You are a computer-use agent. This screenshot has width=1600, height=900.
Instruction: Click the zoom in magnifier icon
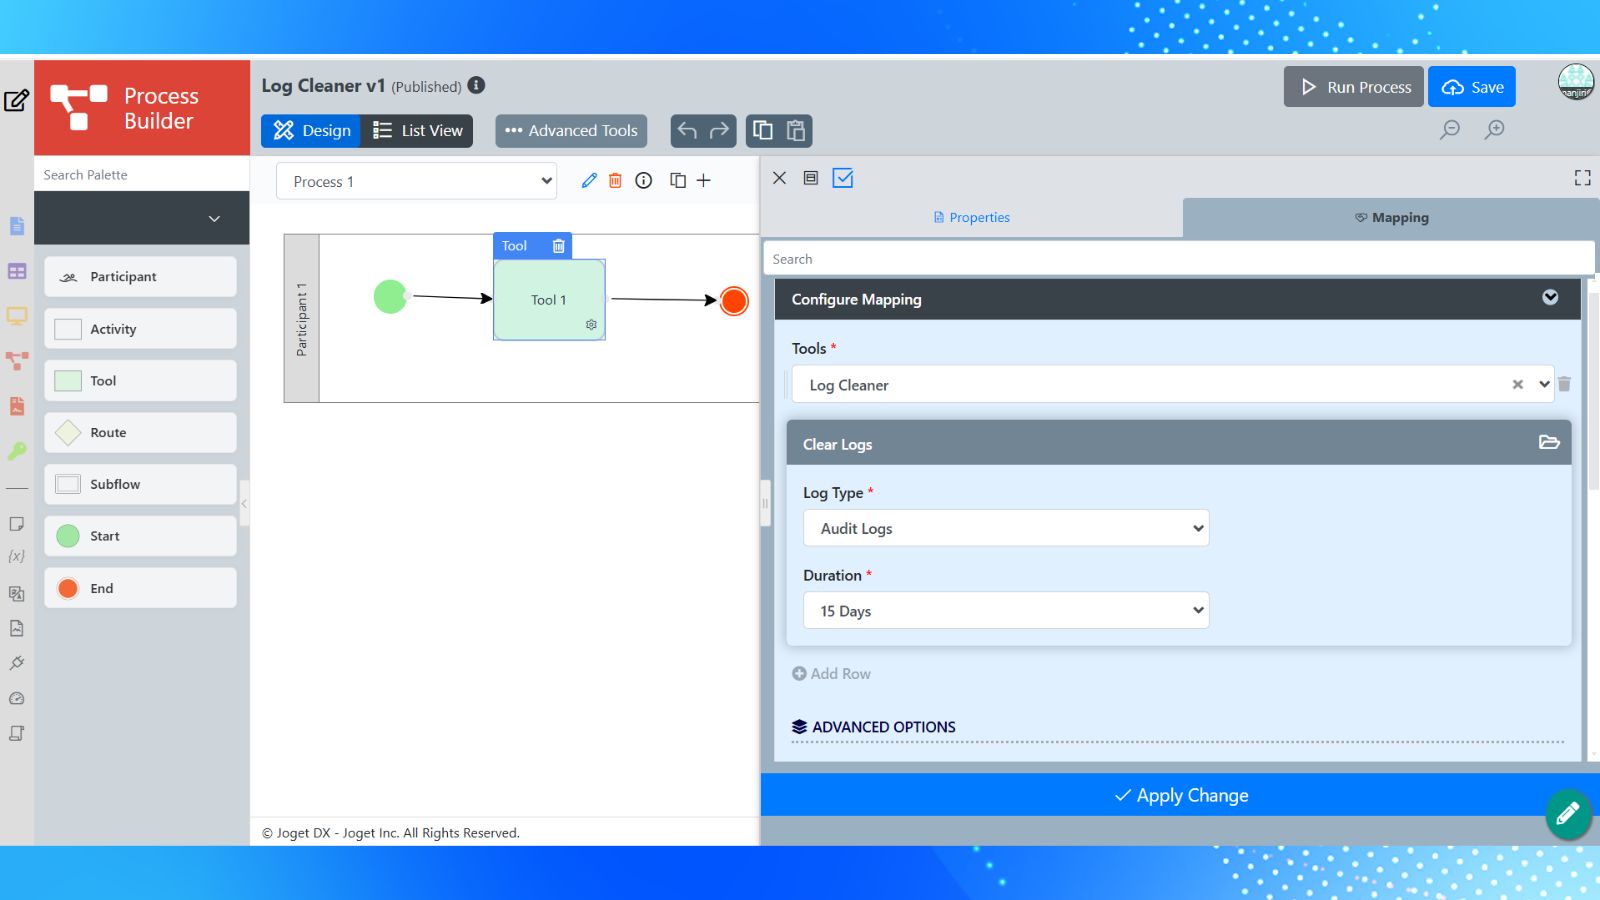coord(1495,129)
